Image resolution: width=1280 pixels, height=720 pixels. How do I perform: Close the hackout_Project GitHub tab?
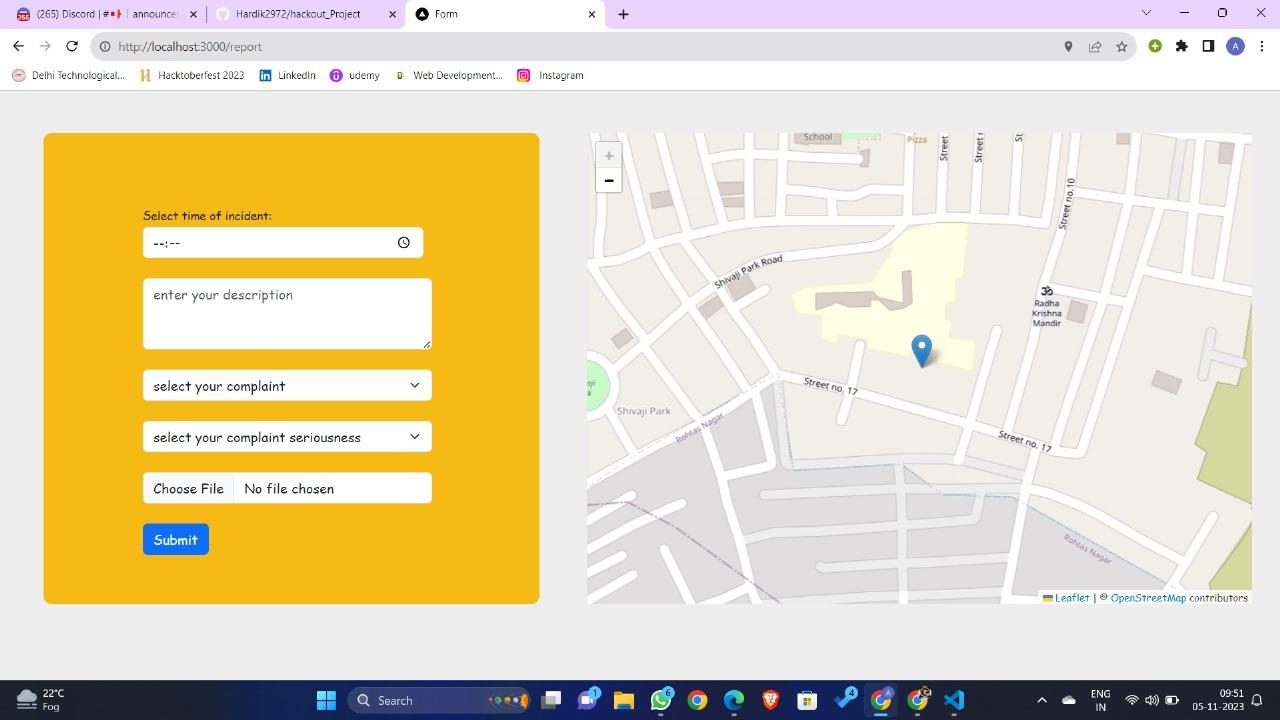pyautogui.click(x=393, y=14)
